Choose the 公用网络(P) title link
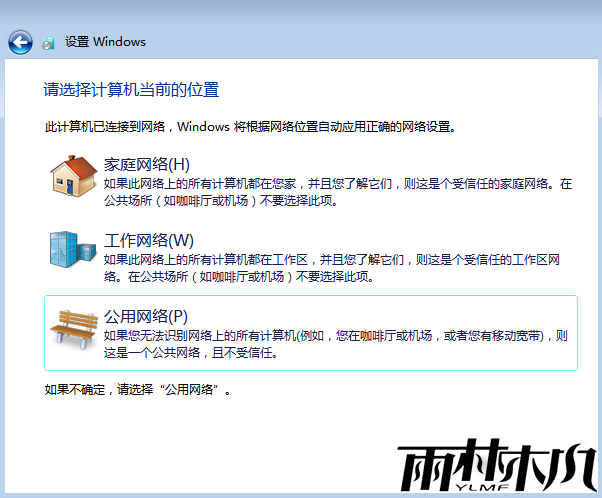 point(146,317)
